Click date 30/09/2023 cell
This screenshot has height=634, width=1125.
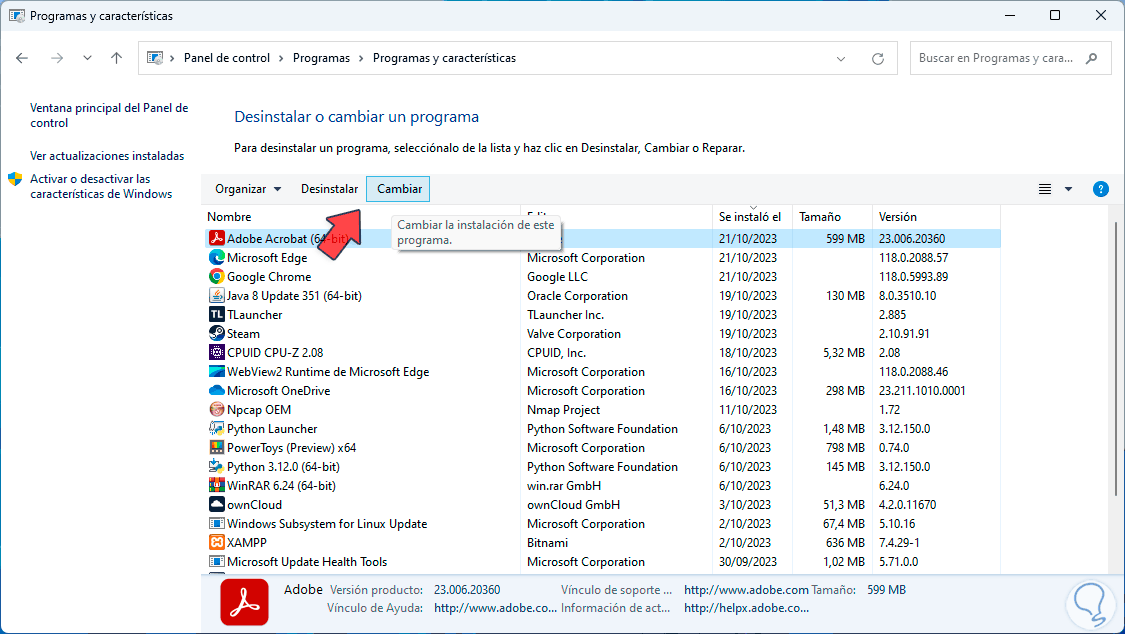748,562
